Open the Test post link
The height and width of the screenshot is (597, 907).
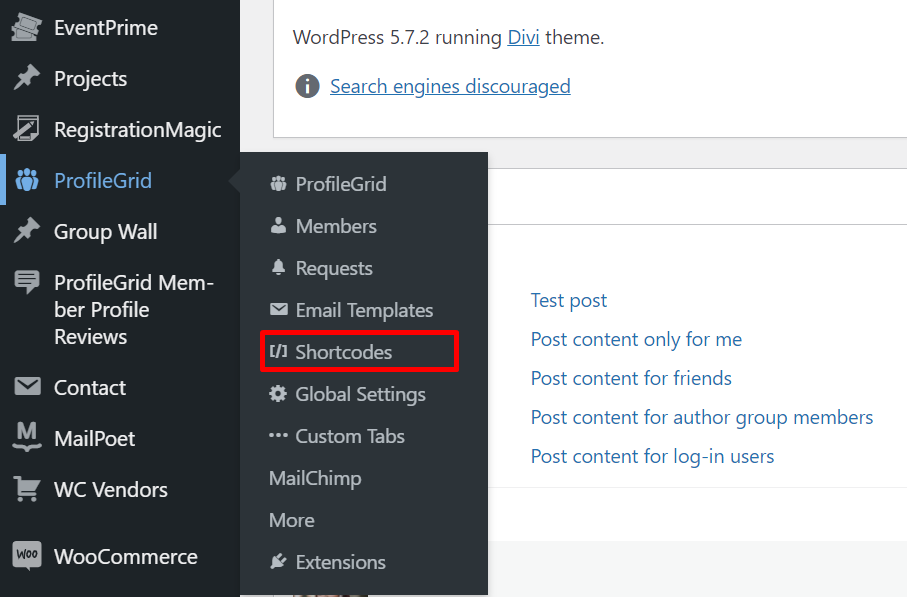pyautogui.click(x=568, y=300)
